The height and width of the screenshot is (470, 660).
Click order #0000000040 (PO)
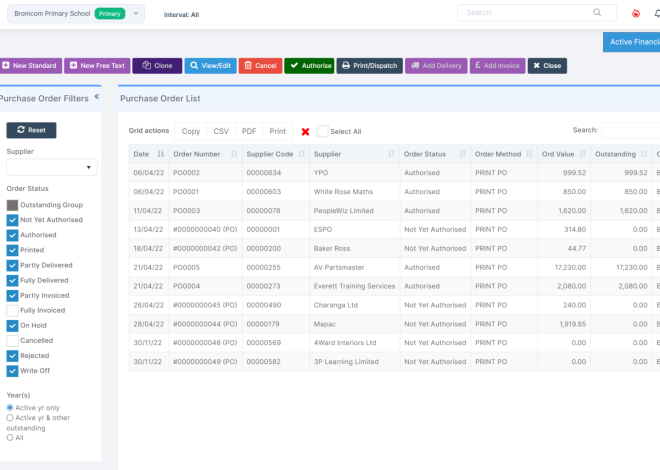click(205, 229)
